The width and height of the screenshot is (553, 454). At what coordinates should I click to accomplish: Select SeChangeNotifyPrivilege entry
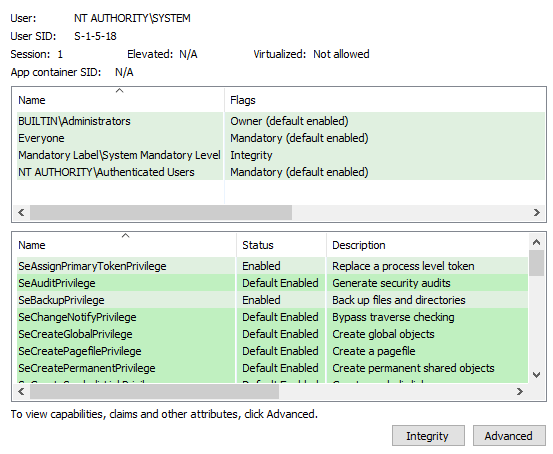point(272,317)
